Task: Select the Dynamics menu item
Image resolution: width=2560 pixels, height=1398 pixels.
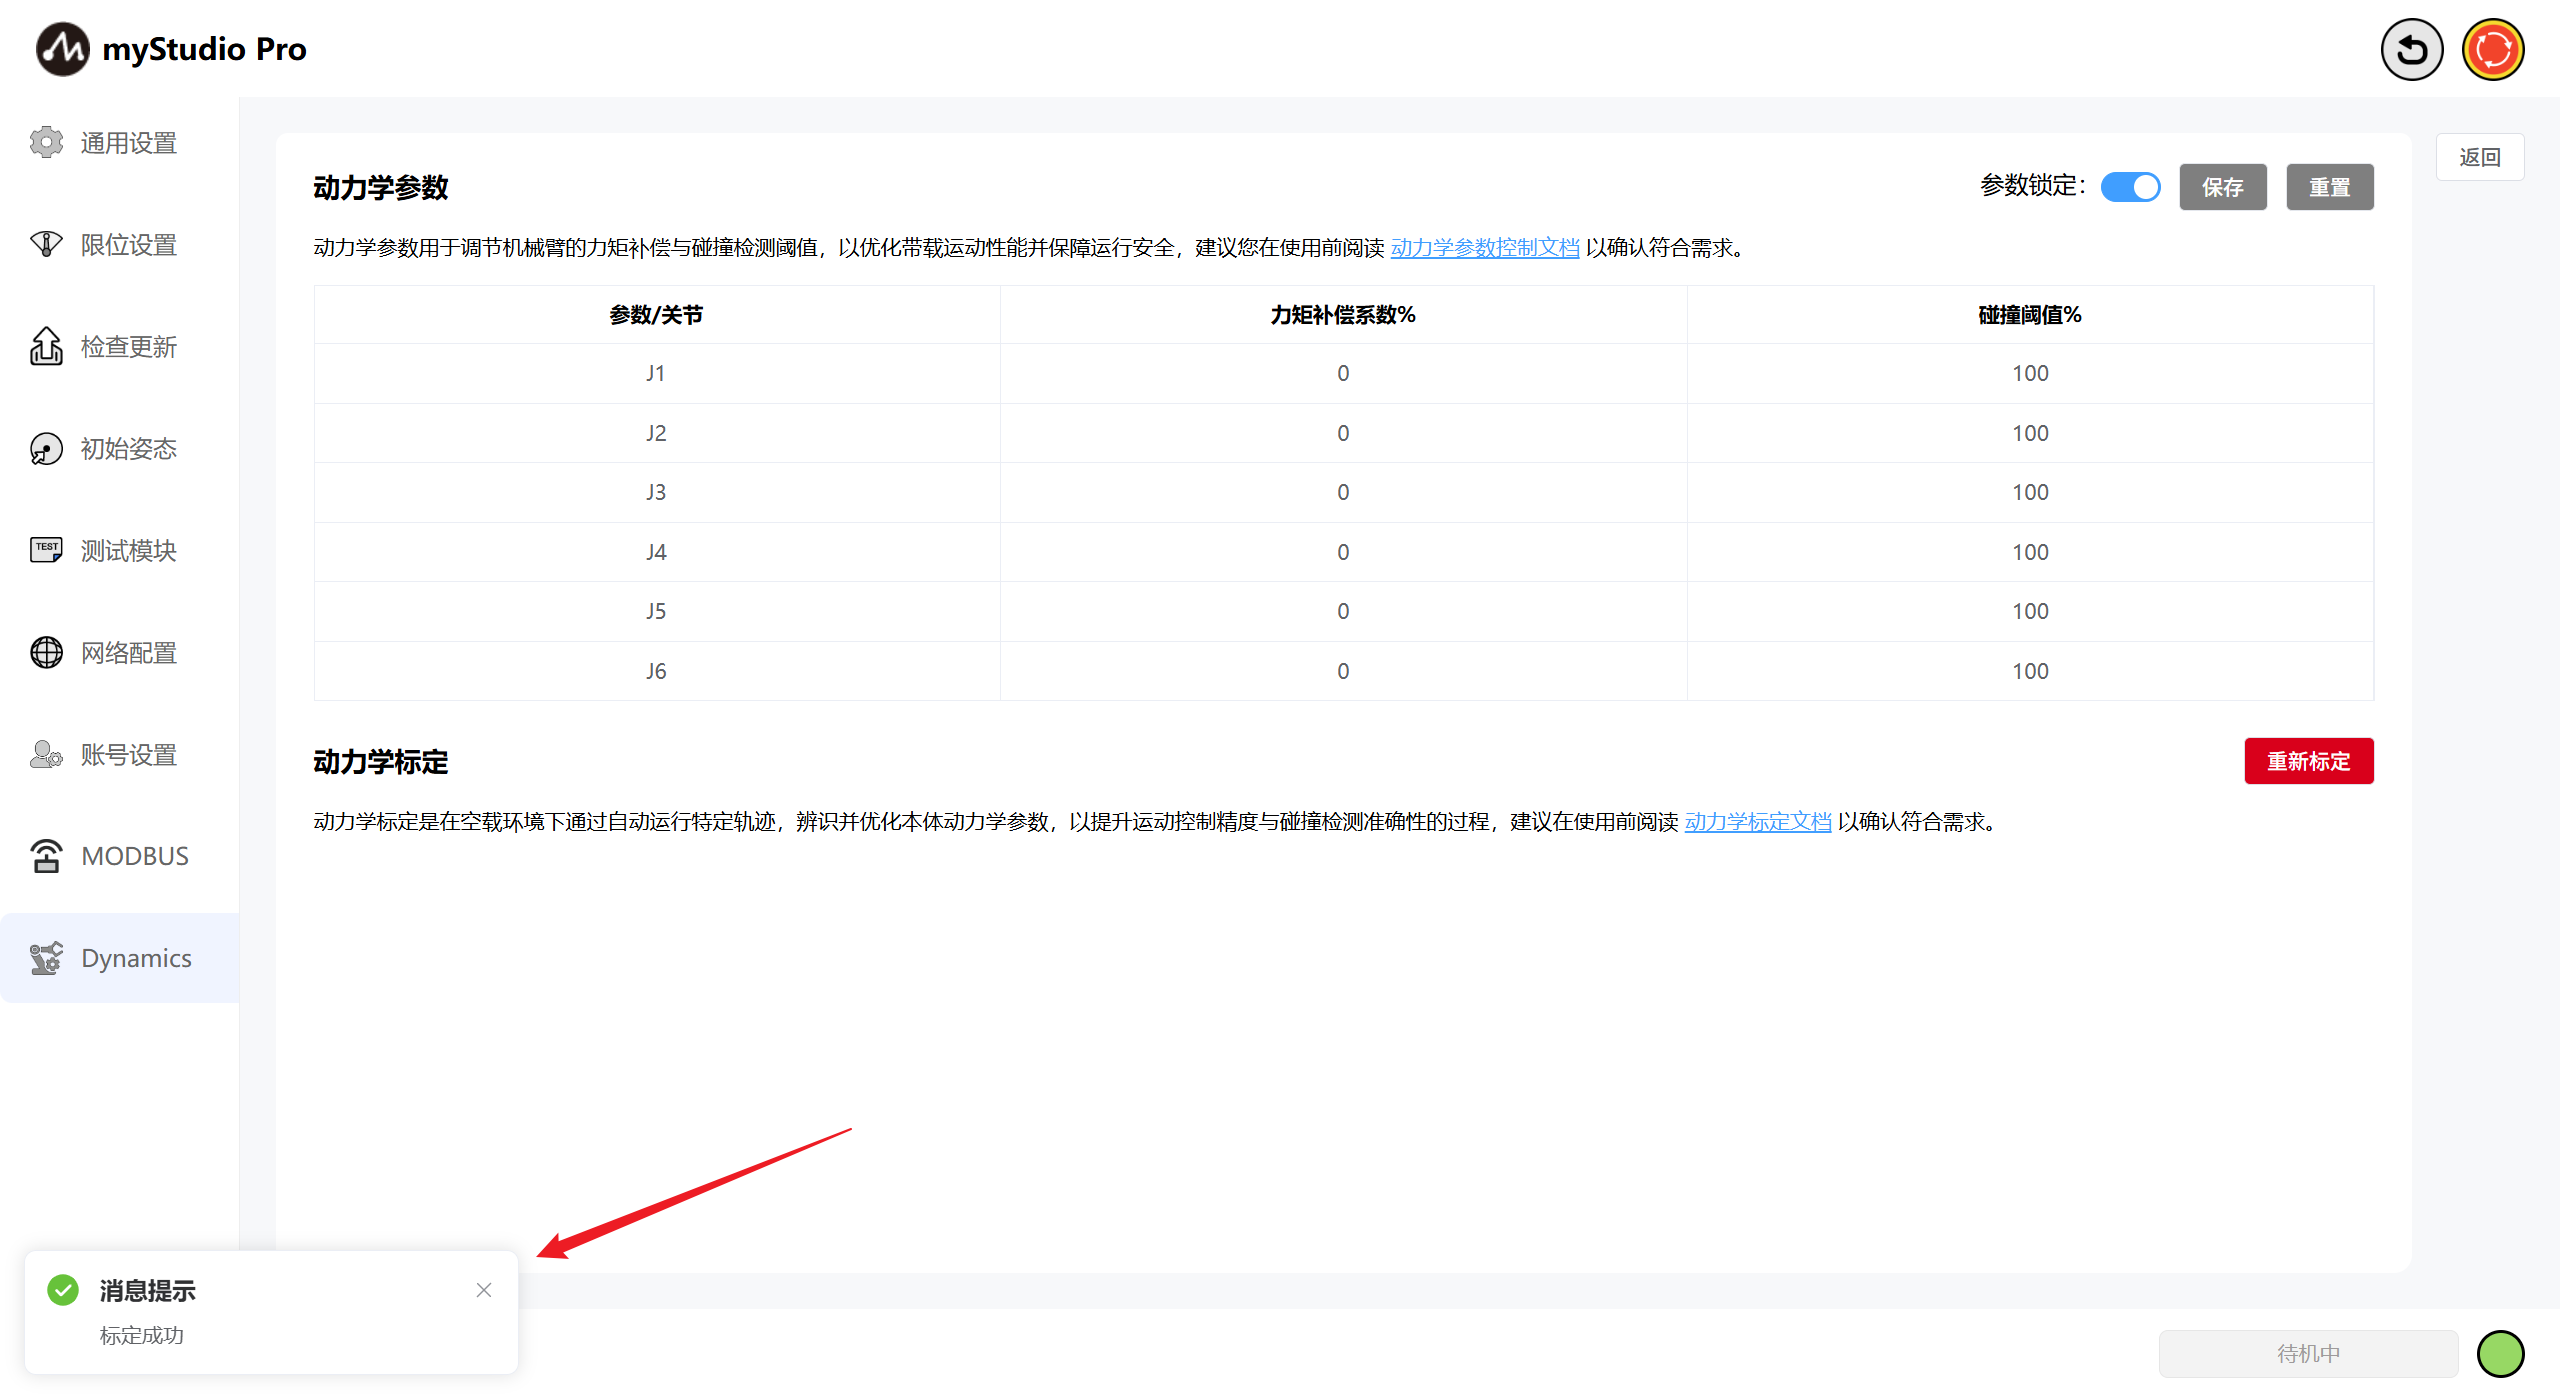Action: (136, 958)
